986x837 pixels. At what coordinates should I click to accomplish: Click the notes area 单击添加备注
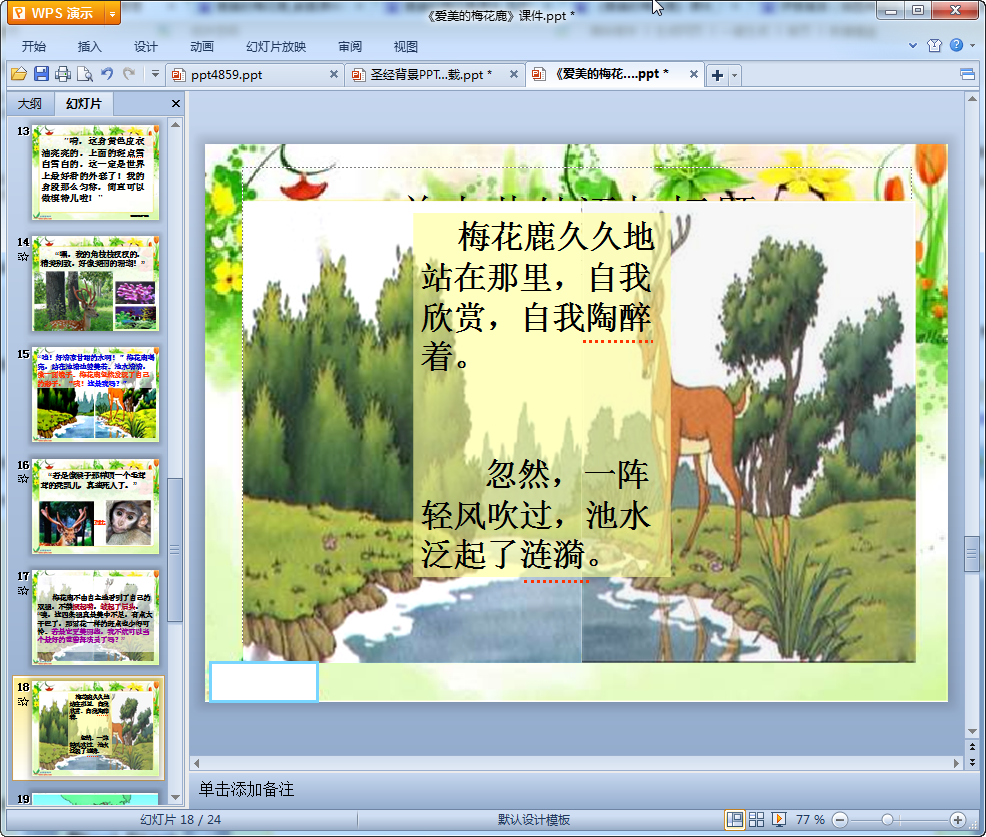(246, 789)
